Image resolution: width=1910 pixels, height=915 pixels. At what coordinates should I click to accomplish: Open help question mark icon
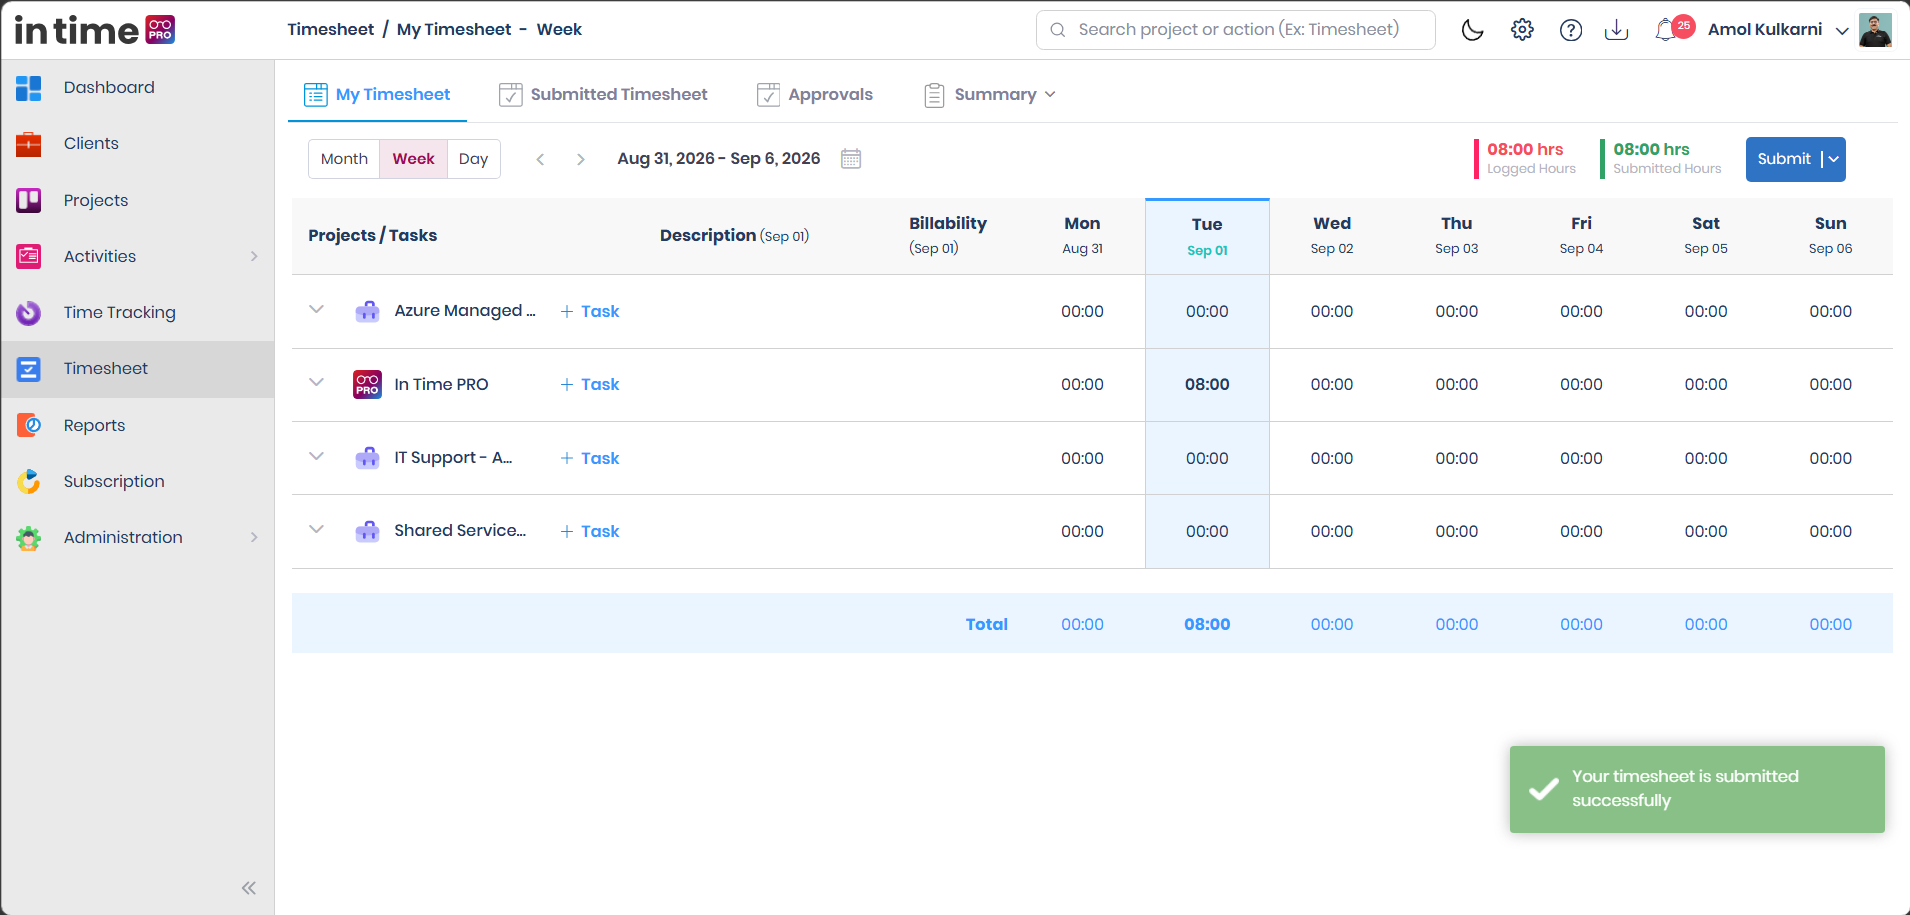(1571, 30)
